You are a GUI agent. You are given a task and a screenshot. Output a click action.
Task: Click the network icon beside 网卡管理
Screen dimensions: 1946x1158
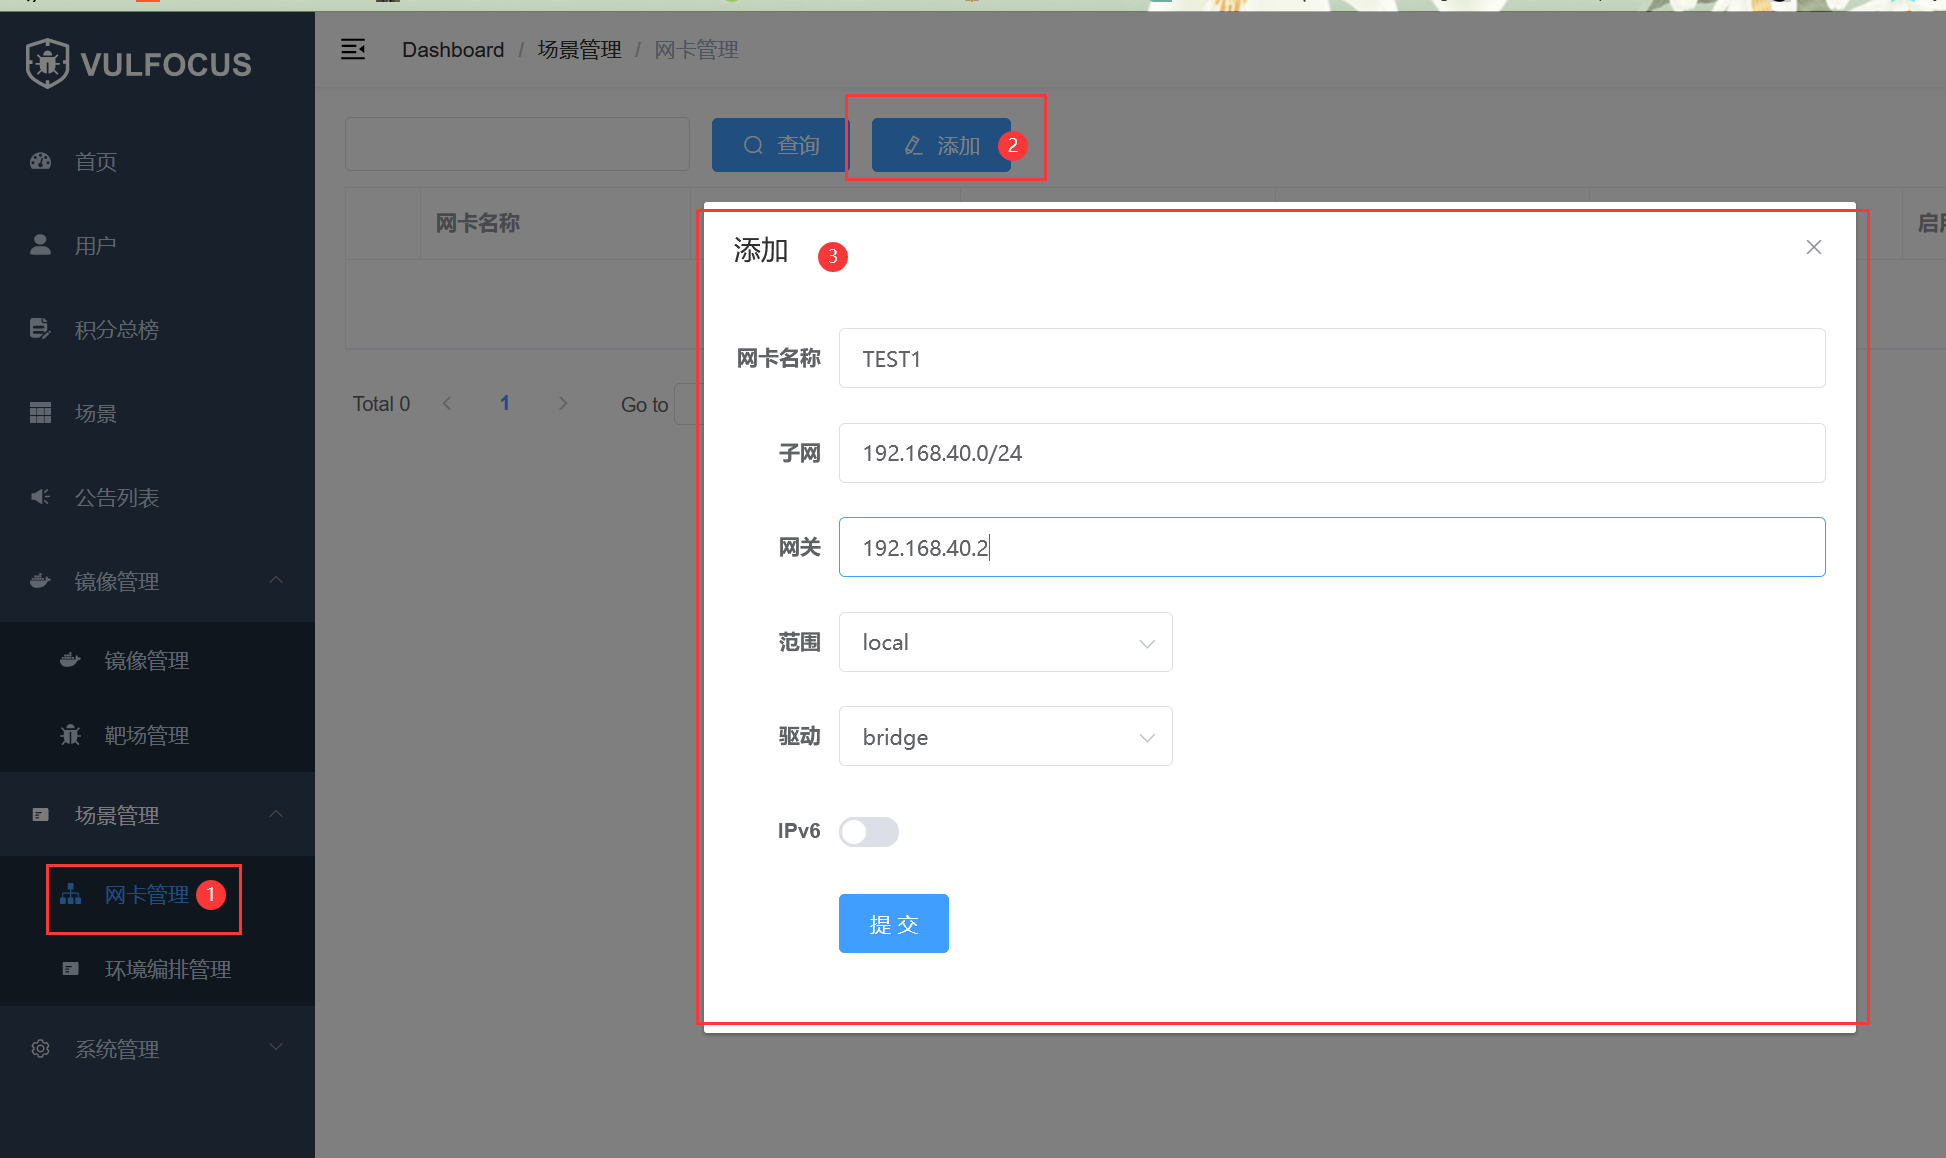pyautogui.click(x=70, y=894)
